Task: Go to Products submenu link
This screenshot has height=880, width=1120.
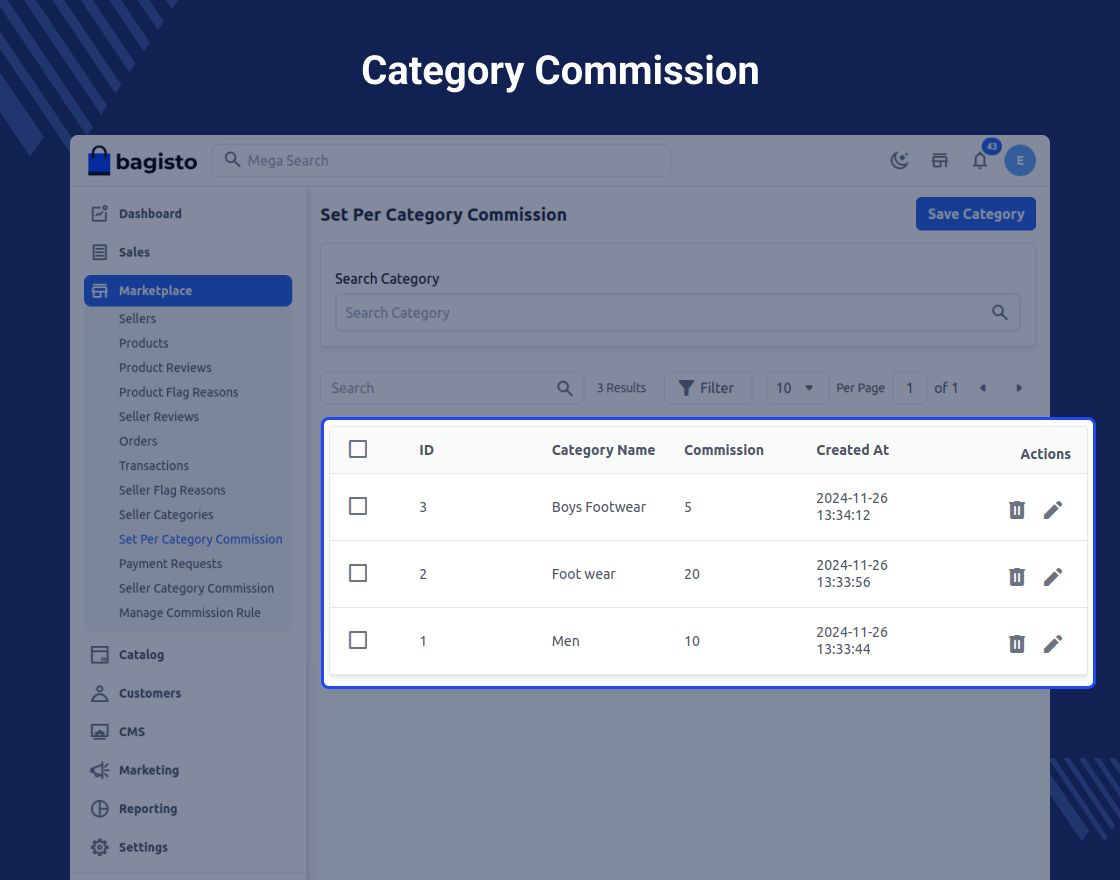Action: [x=144, y=343]
